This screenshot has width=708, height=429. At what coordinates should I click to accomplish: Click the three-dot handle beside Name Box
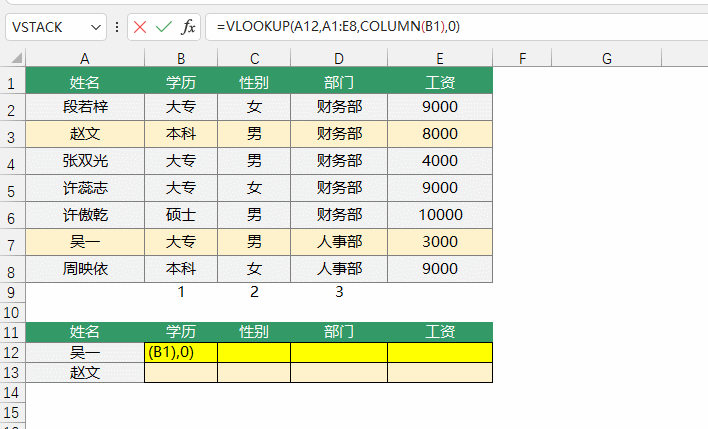(117, 27)
